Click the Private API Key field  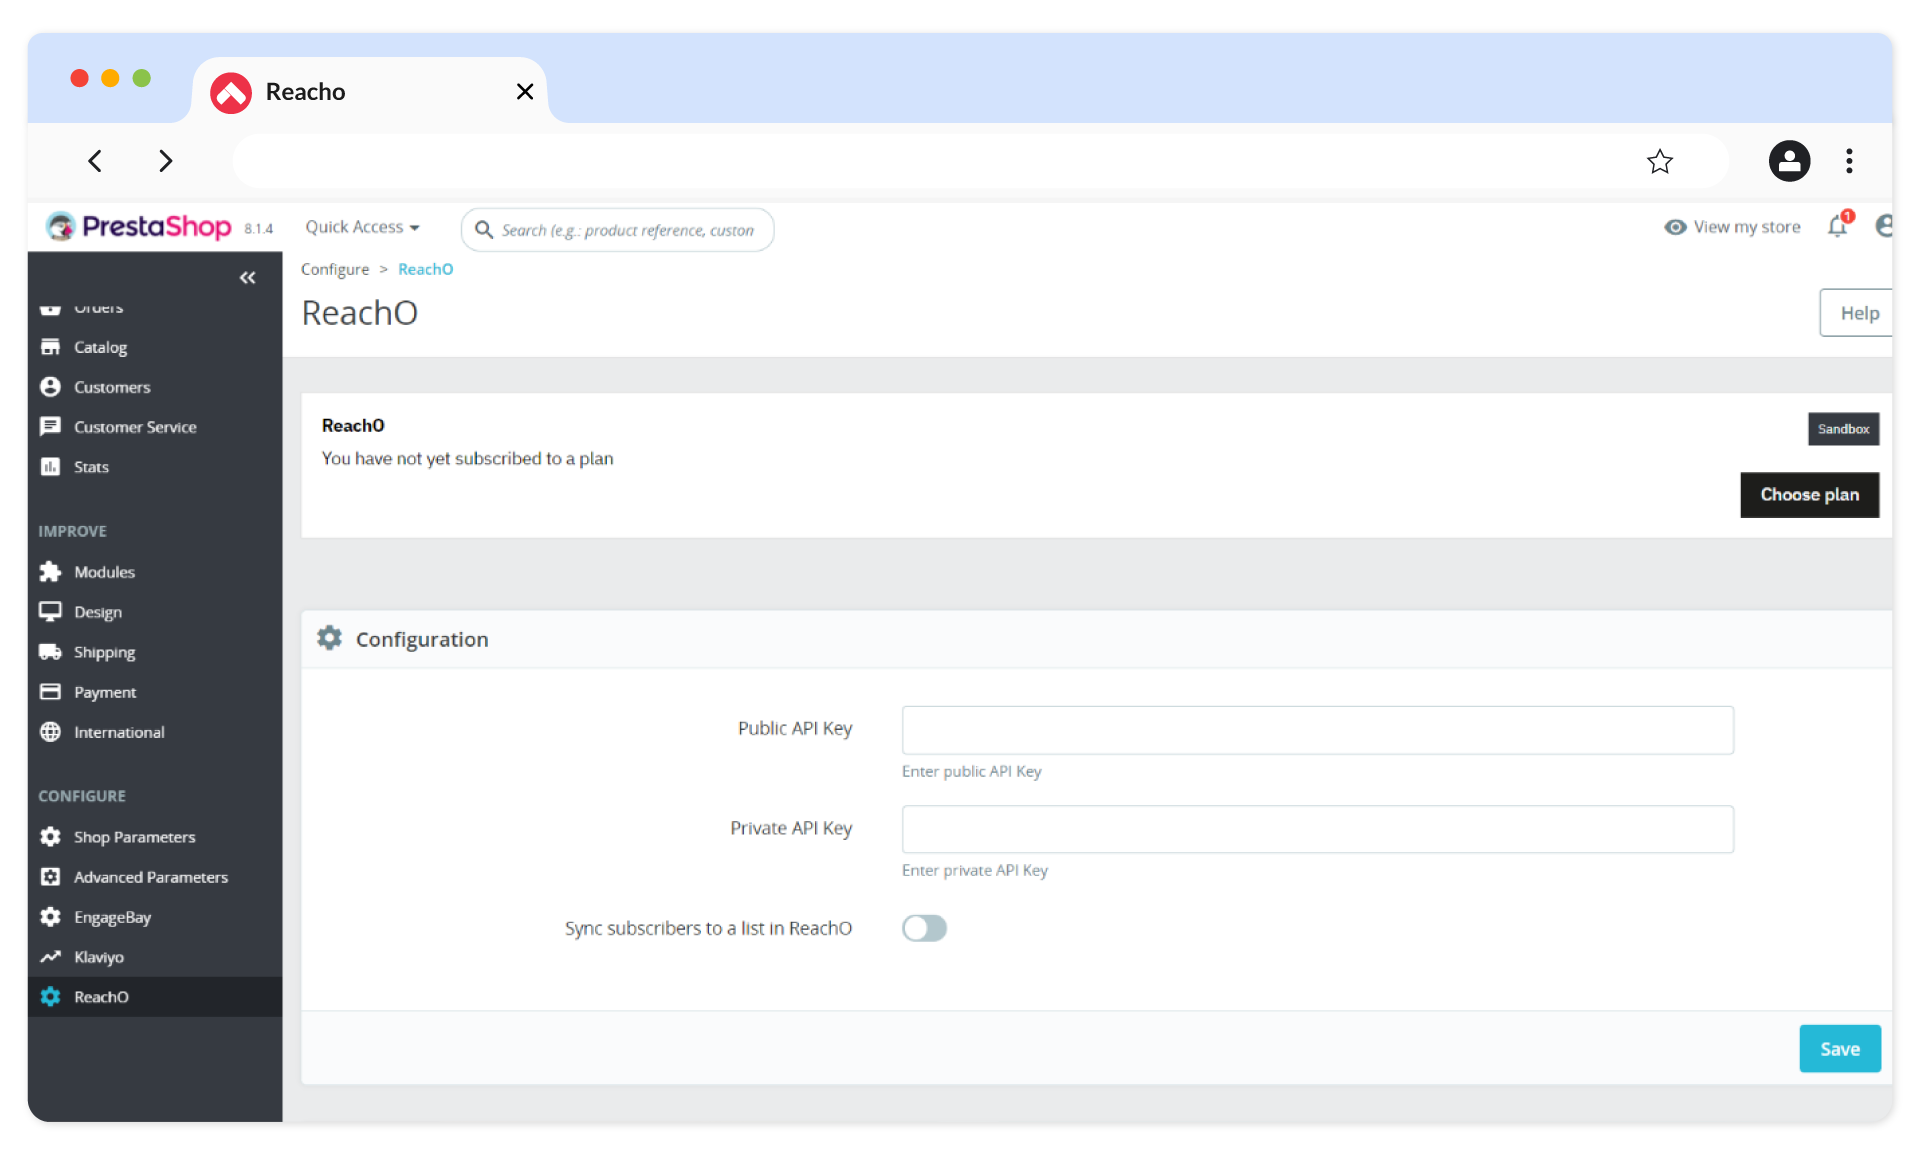pyautogui.click(x=1317, y=829)
